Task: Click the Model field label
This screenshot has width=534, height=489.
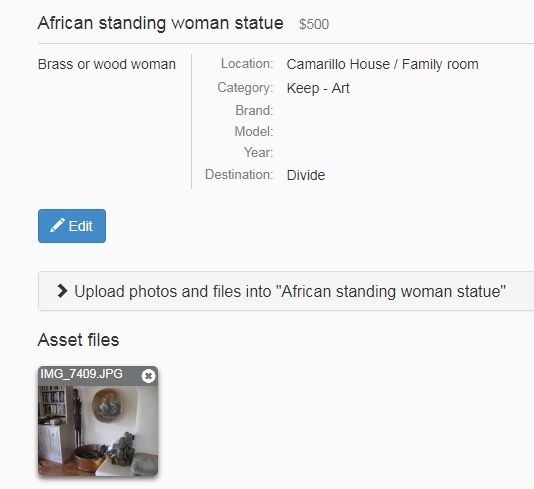Action: (x=254, y=131)
